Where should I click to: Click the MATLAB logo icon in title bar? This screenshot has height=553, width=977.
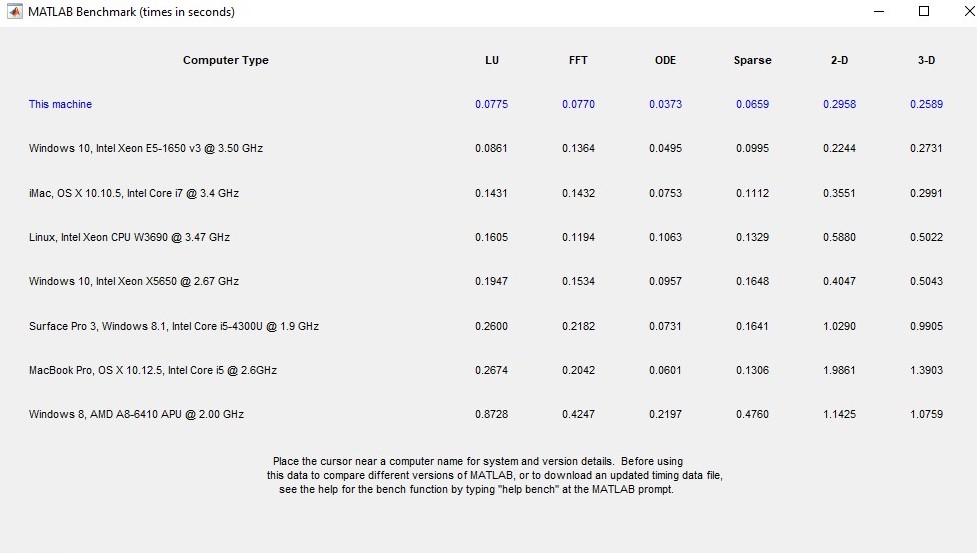coord(14,12)
